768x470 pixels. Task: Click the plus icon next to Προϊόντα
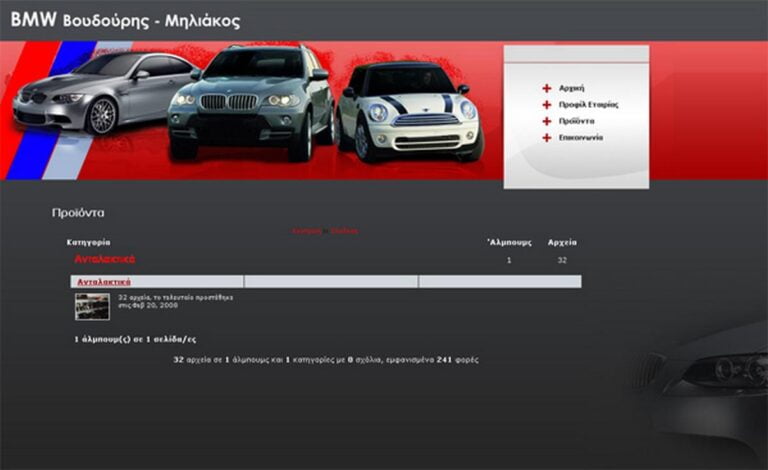pos(547,121)
